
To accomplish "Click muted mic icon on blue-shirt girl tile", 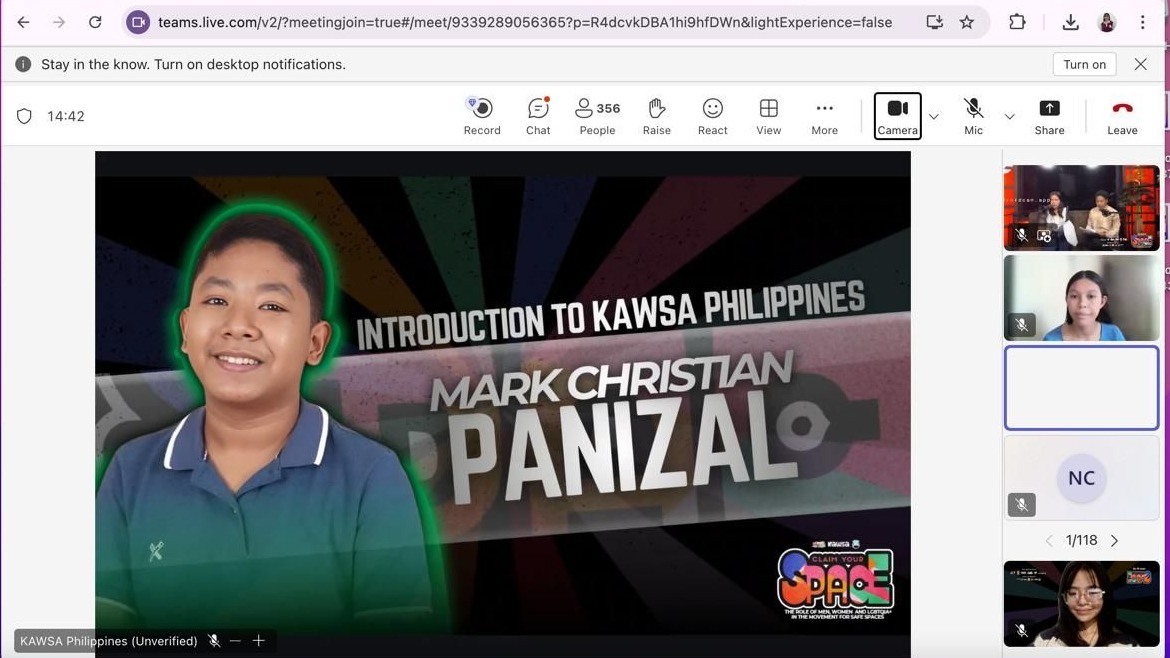I will point(1022,325).
